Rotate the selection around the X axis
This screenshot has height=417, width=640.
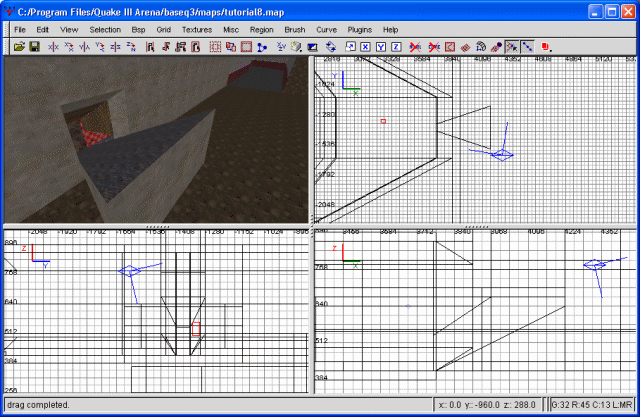coord(69,47)
